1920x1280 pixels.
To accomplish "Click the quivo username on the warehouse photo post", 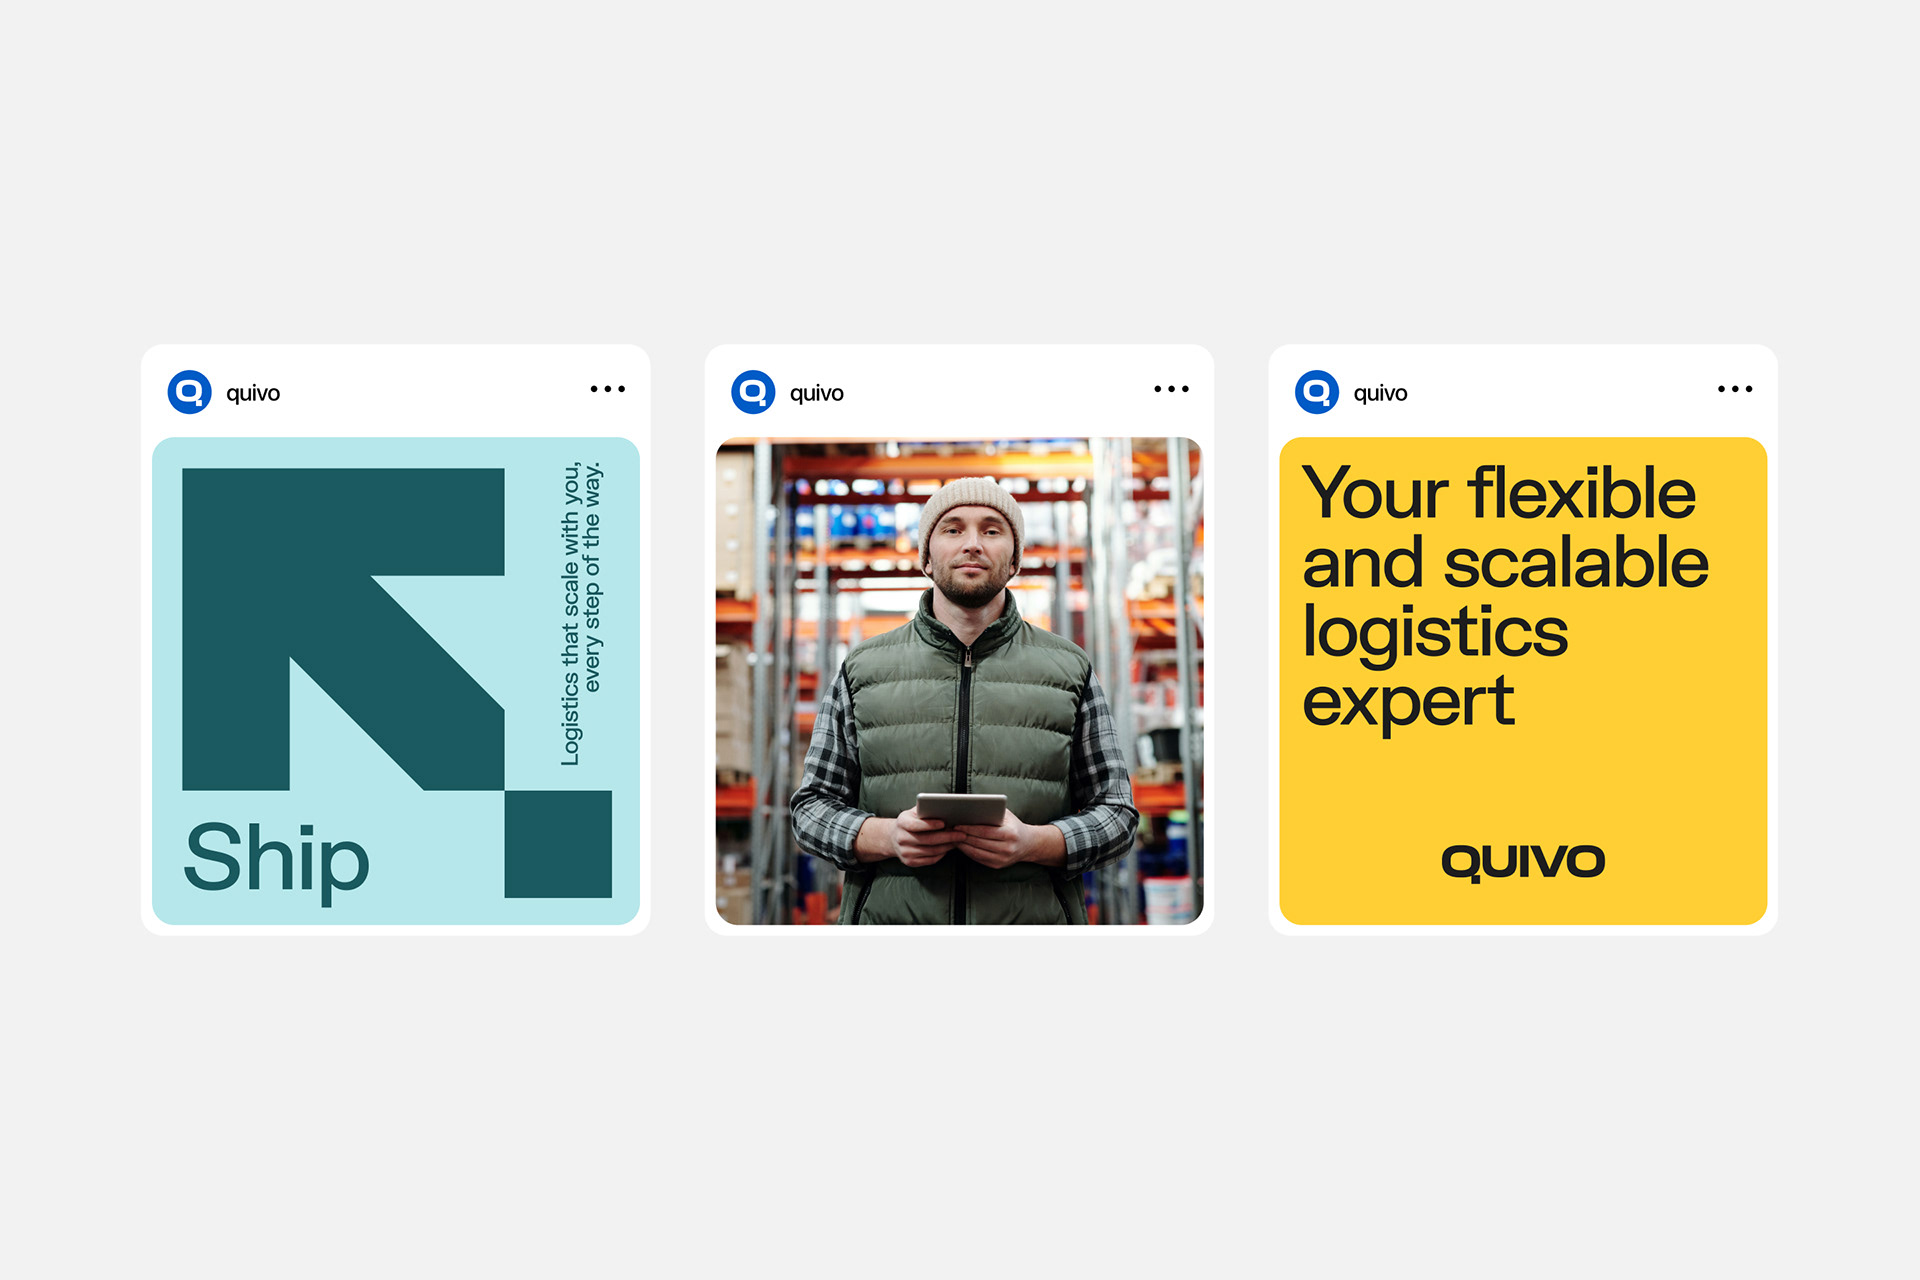I will pos(817,393).
